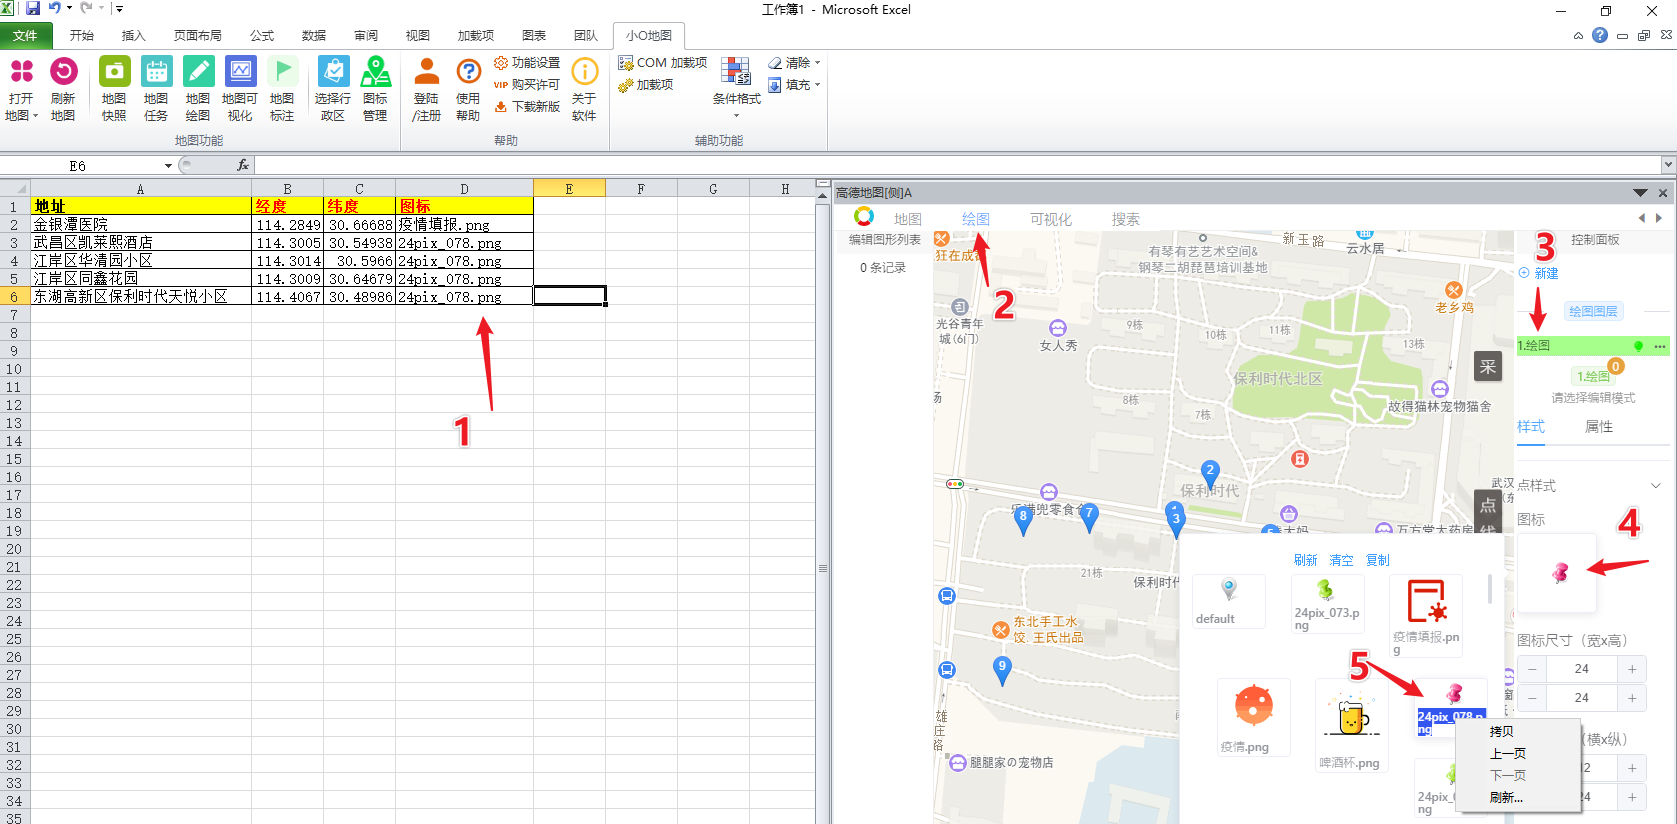Customize quick access toolbar dropdown
The height and width of the screenshot is (824, 1677).
click(119, 8)
